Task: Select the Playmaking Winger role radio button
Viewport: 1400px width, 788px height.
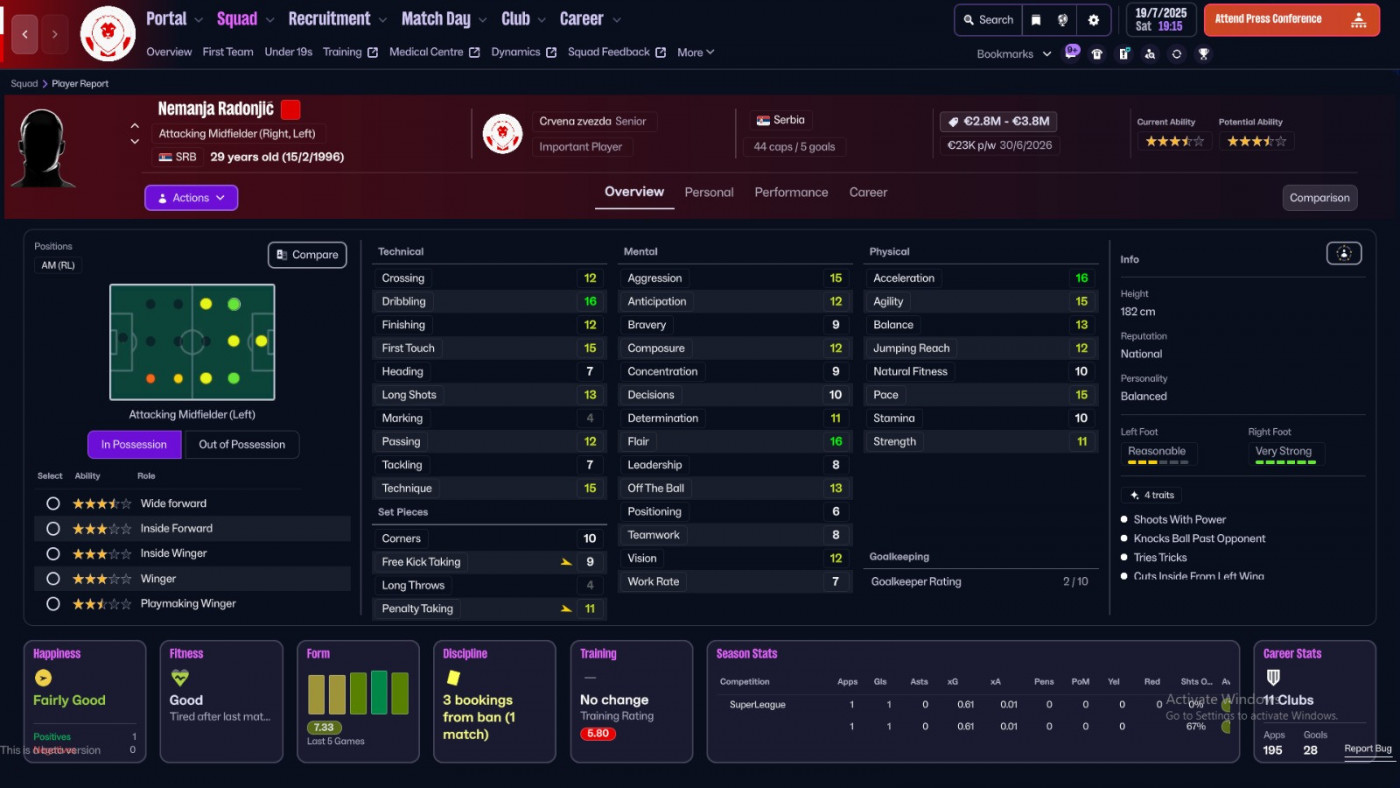Action: (x=53, y=604)
